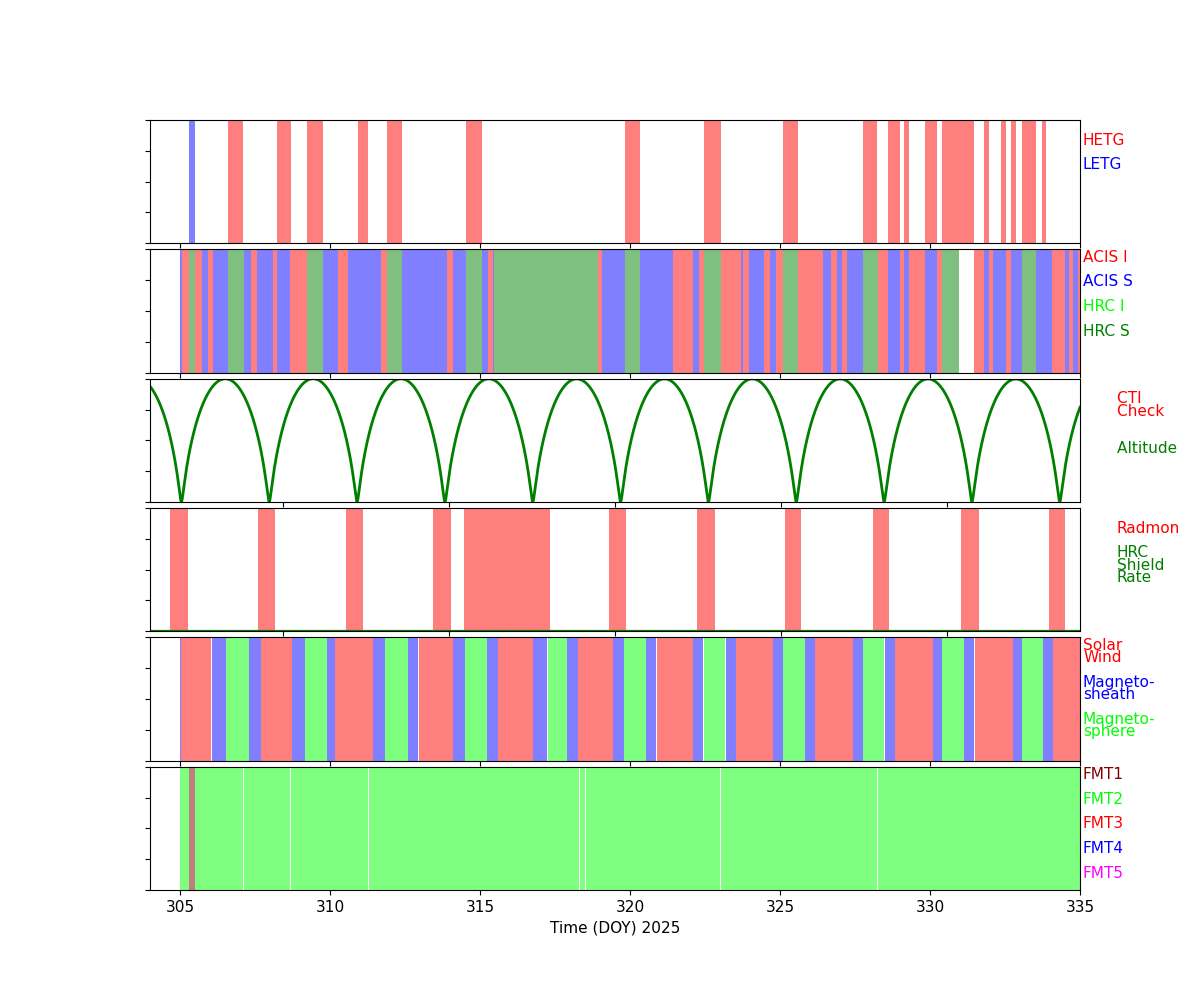The height and width of the screenshot is (1000, 1200).
Task: Select the HRC Shield Rate label
Action: (1139, 565)
